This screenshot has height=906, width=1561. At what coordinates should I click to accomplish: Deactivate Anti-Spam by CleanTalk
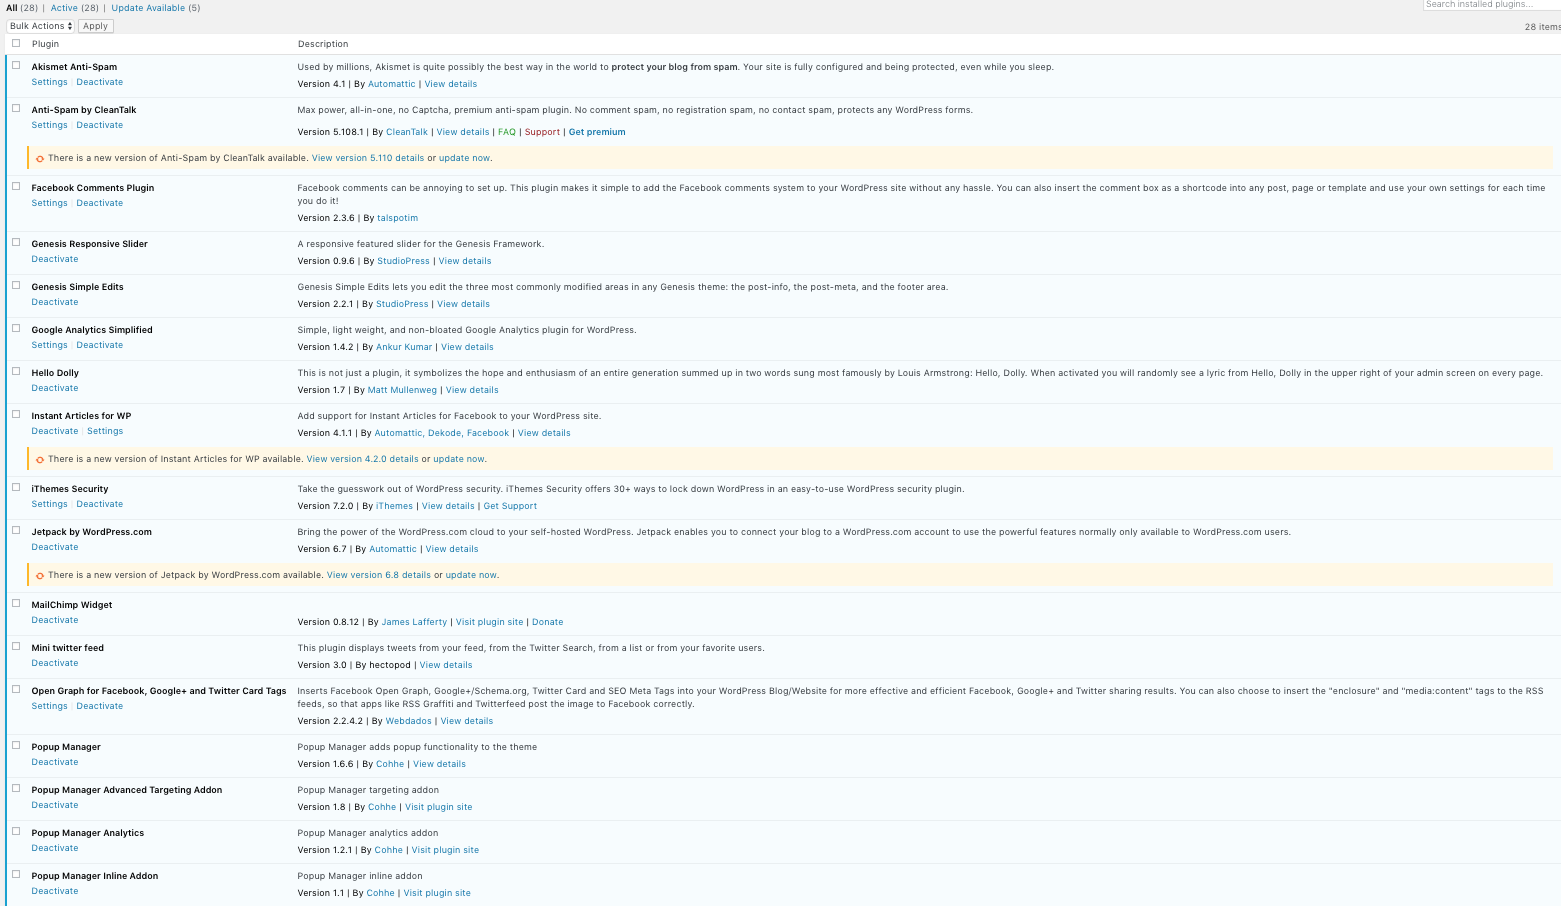(100, 125)
